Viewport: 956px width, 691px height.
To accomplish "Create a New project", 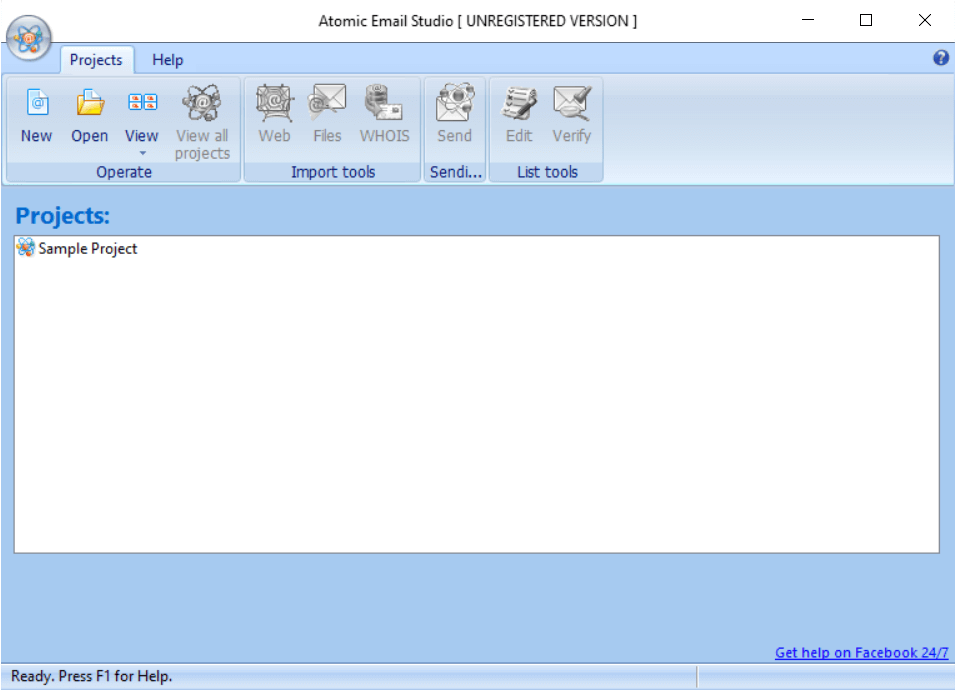I will click(37, 115).
